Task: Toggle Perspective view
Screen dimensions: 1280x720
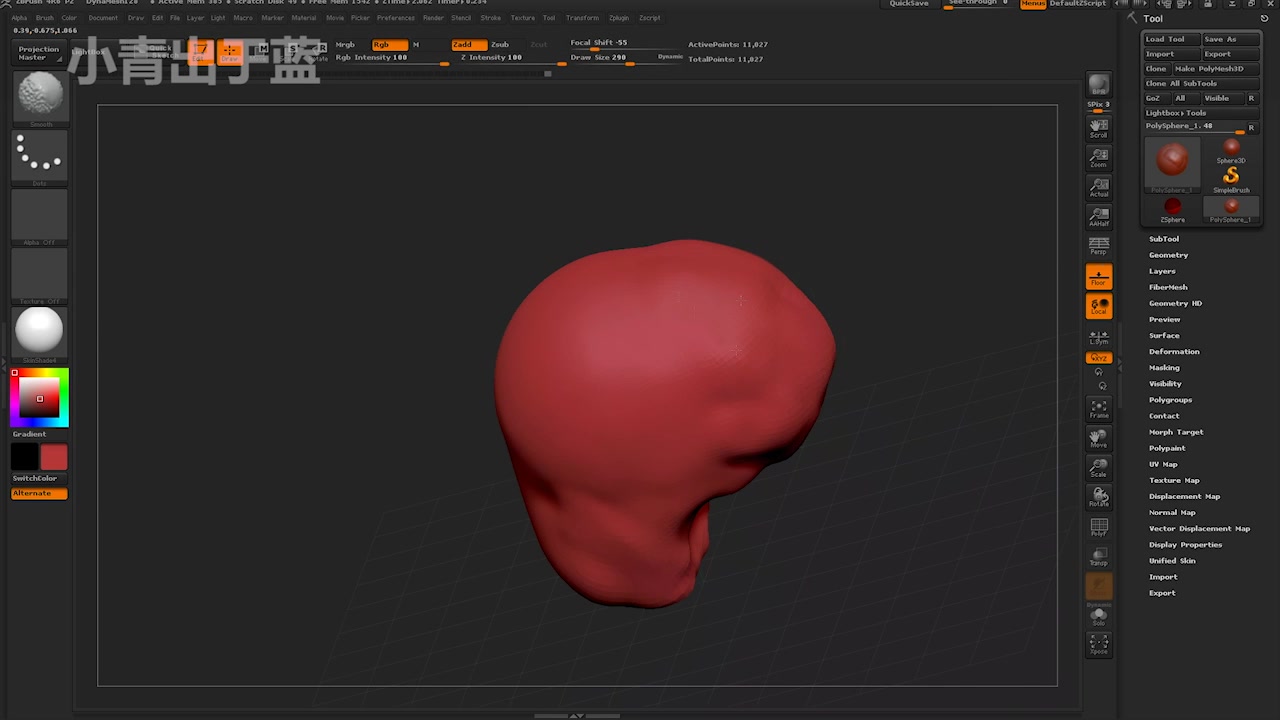Action: coord(1098,246)
